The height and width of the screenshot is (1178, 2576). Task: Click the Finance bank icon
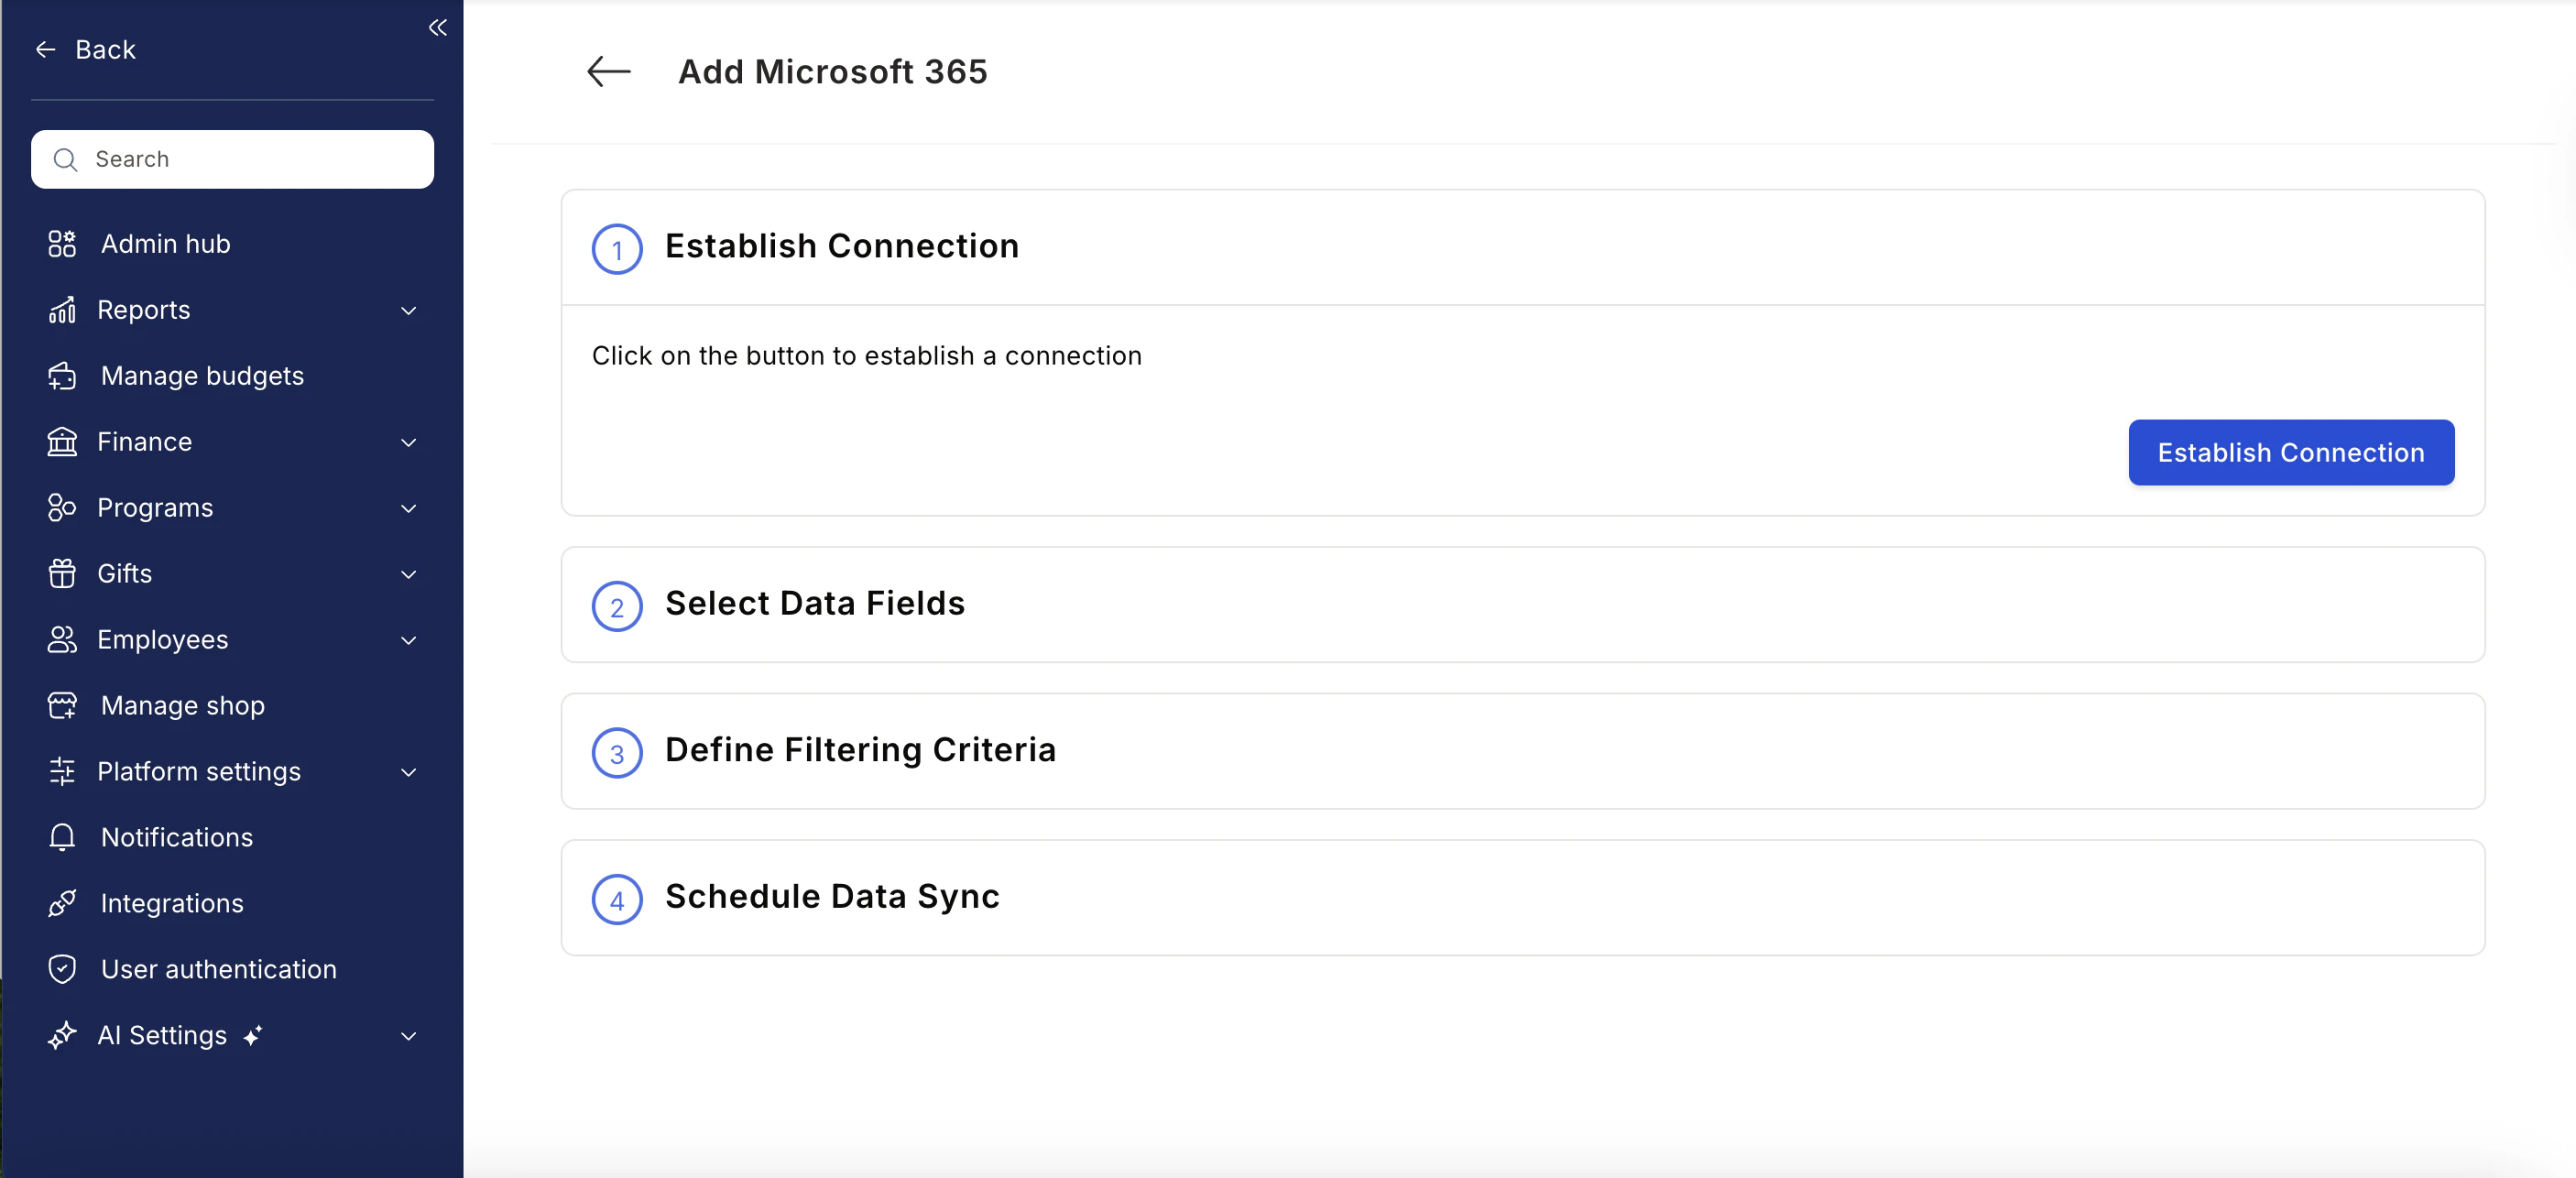[x=62, y=441]
